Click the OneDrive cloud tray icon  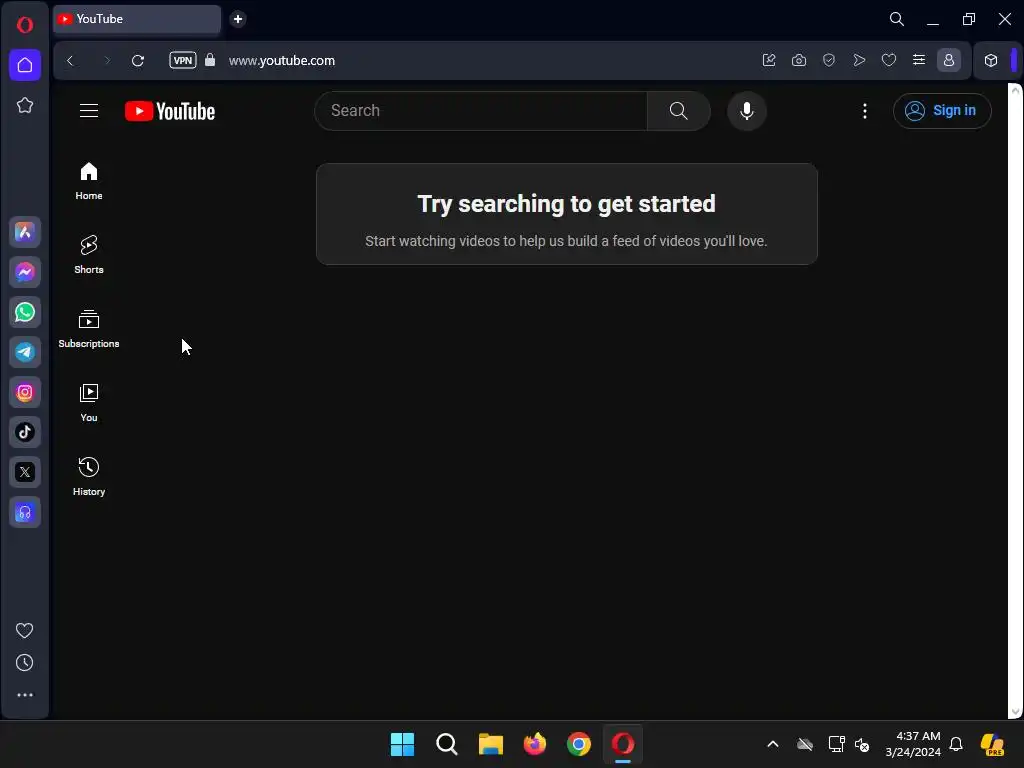pyautogui.click(x=805, y=744)
